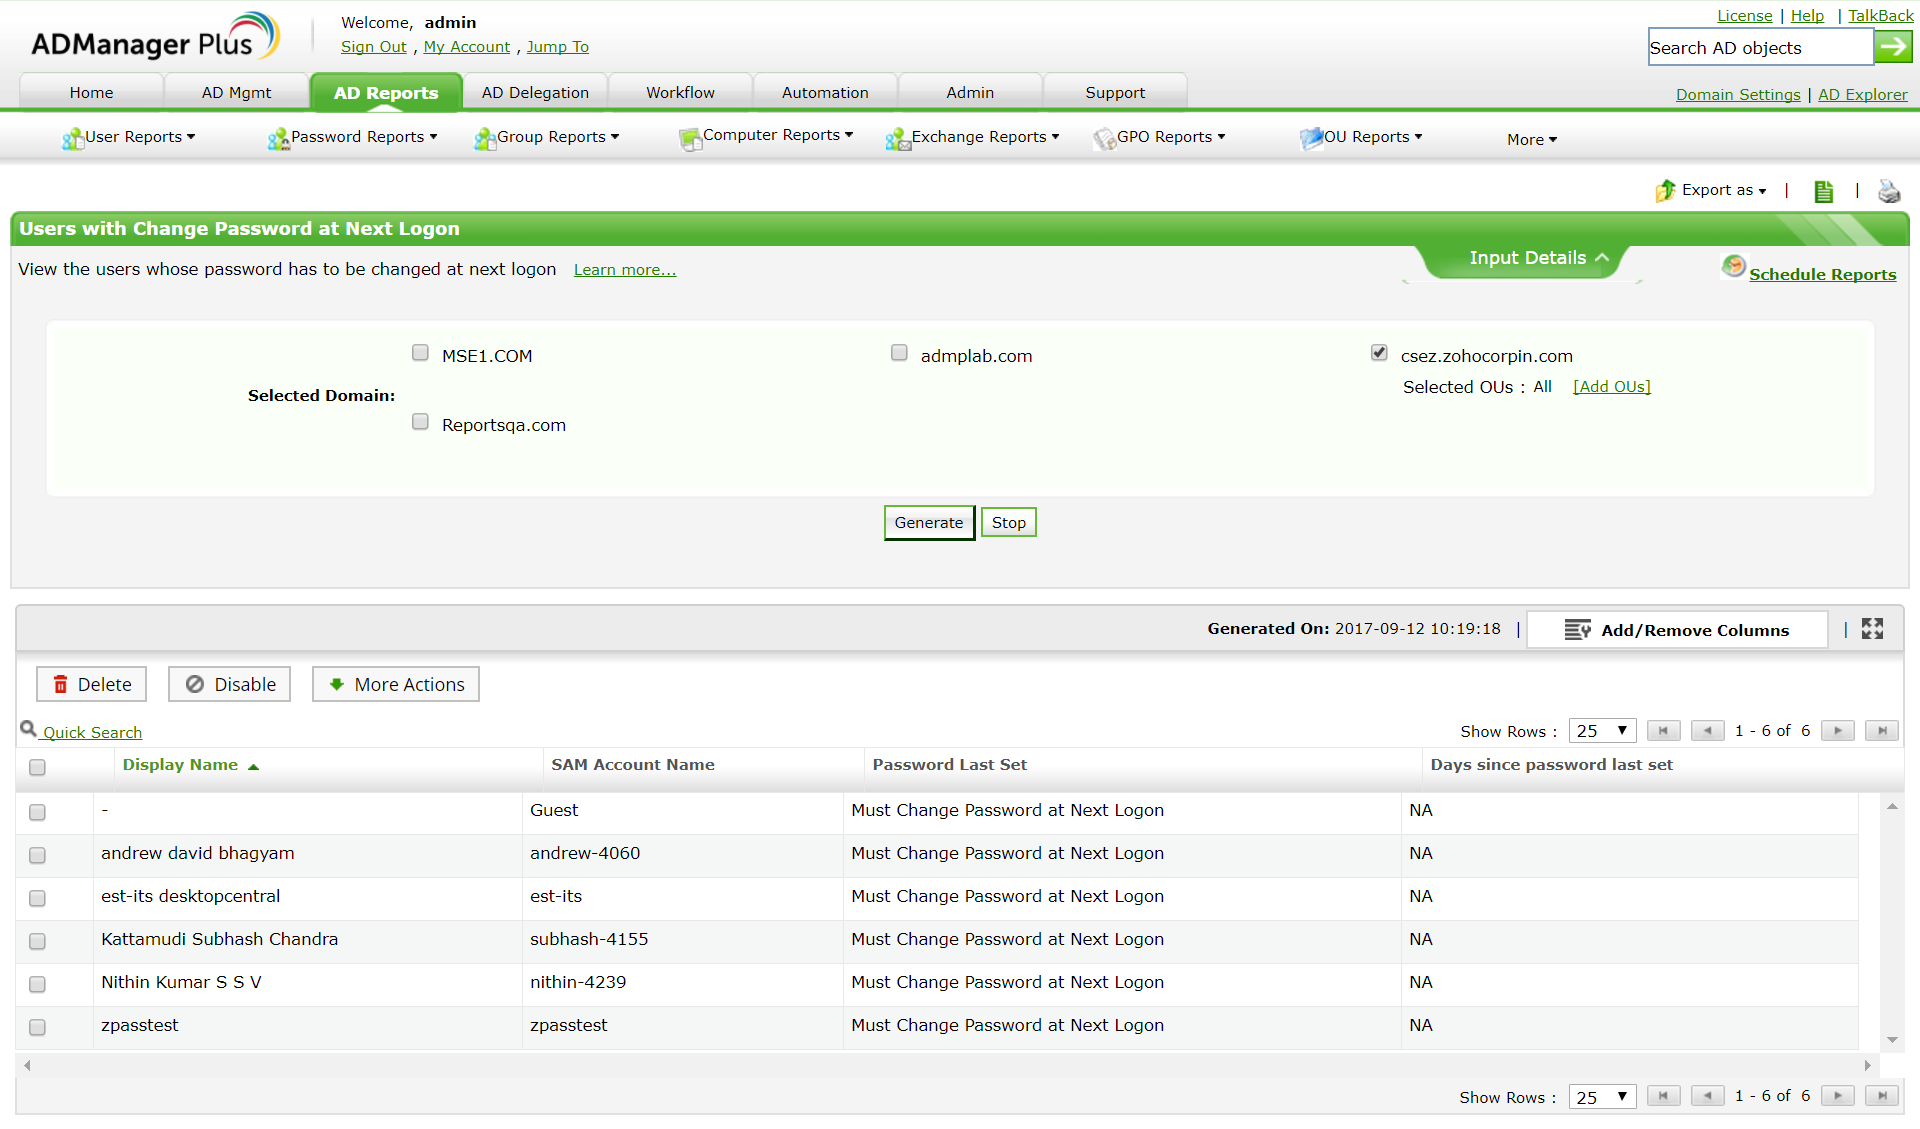Go to last page arrow icon
The width and height of the screenshot is (1920, 1129).
[1882, 731]
